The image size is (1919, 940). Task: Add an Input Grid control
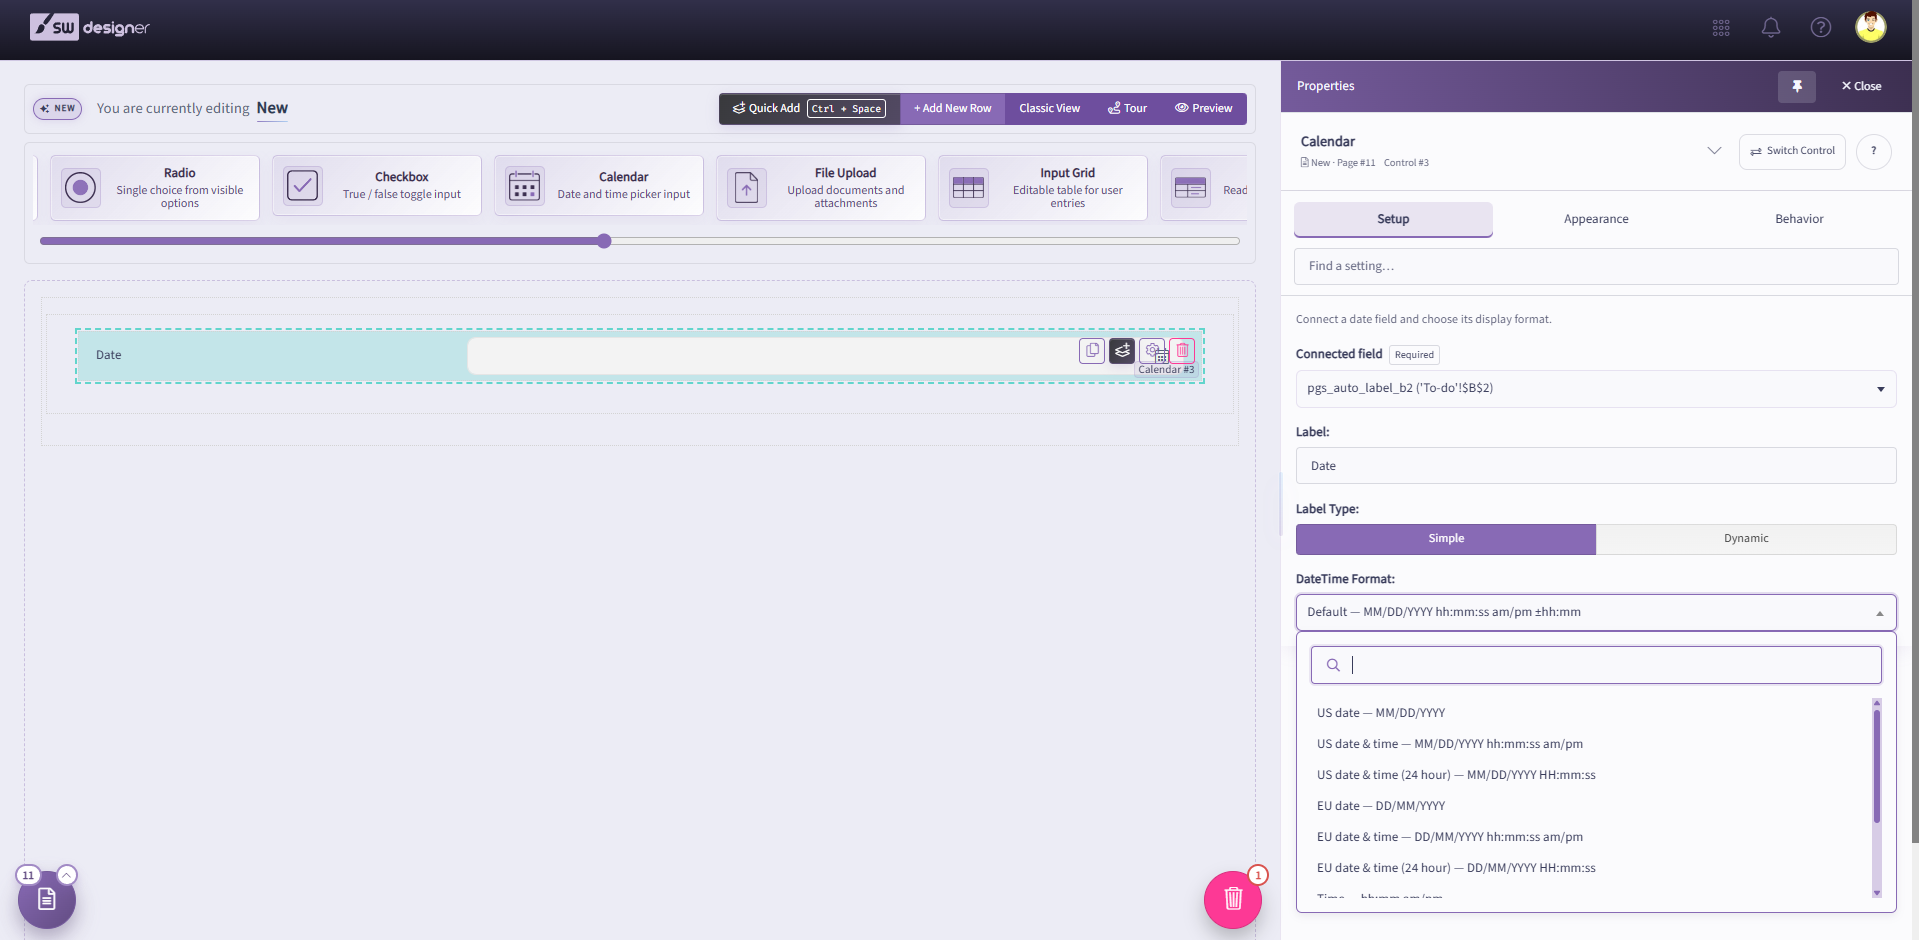(x=1043, y=187)
